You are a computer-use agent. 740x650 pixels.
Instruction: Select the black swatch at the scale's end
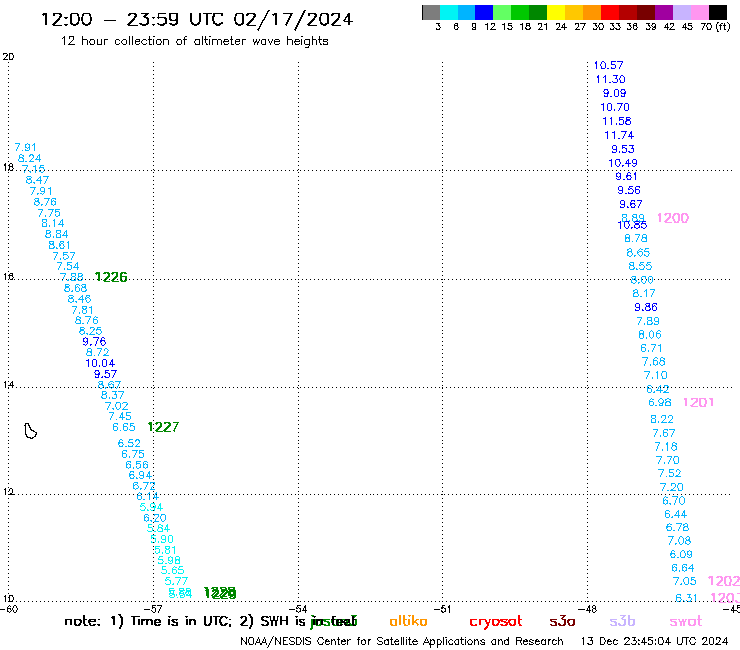coord(718,12)
